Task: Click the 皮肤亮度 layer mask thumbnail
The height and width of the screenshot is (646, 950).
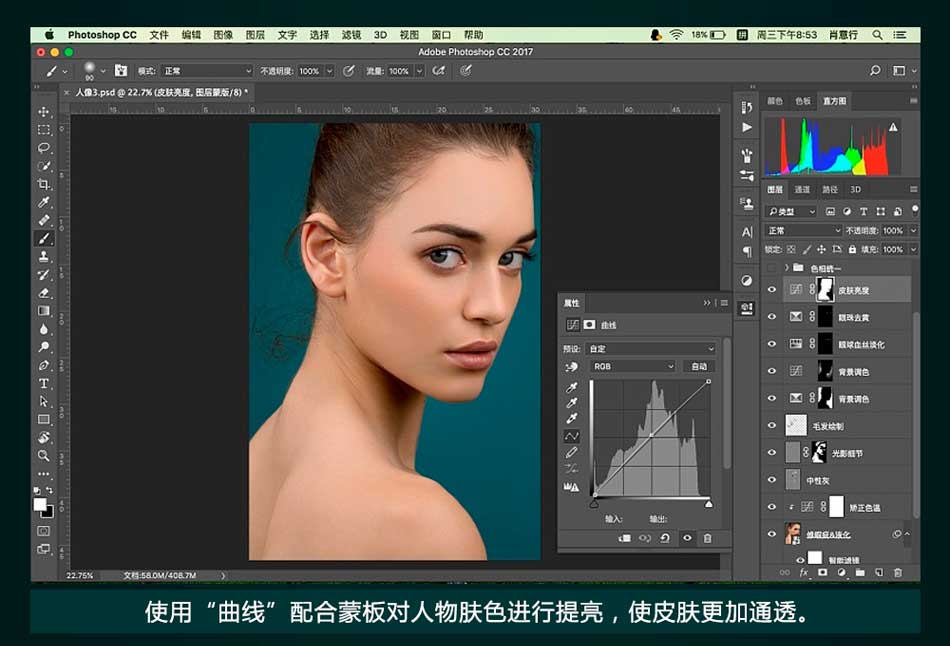Action: (826, 290)
